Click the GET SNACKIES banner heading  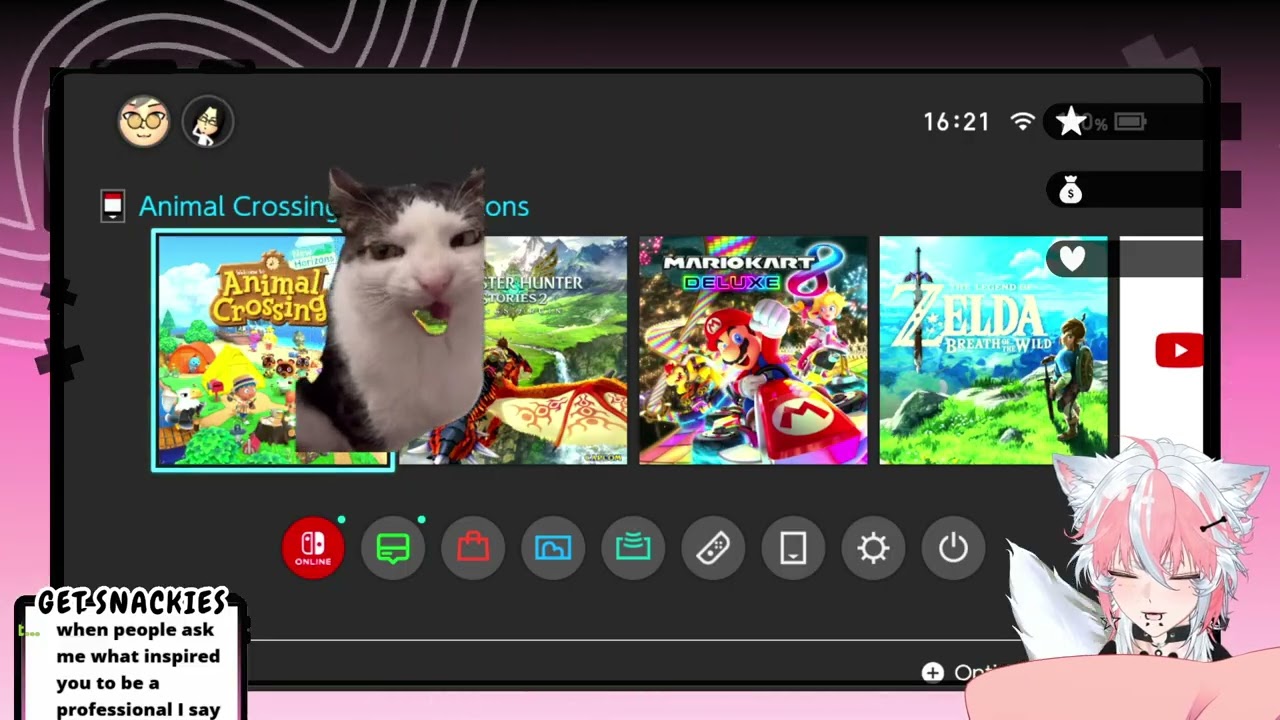(x=133, y=602)
